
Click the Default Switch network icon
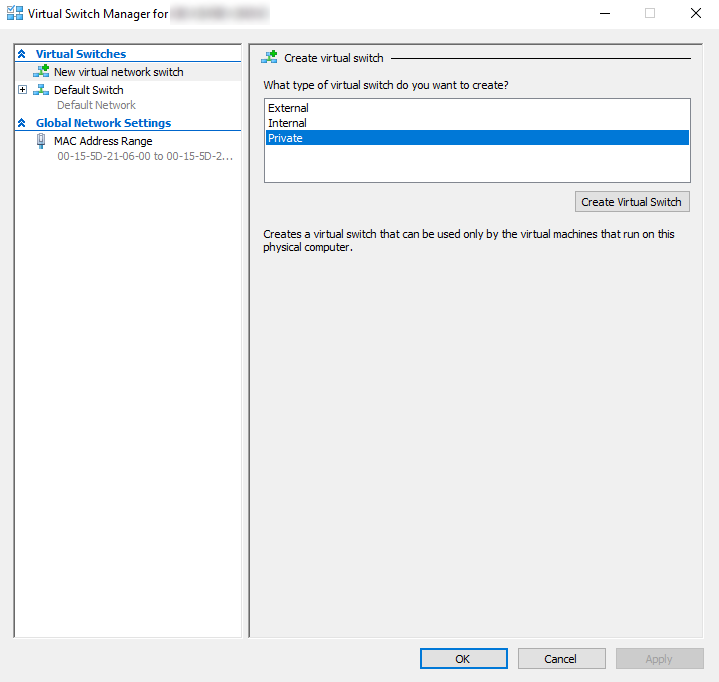[x=41, y=90]
